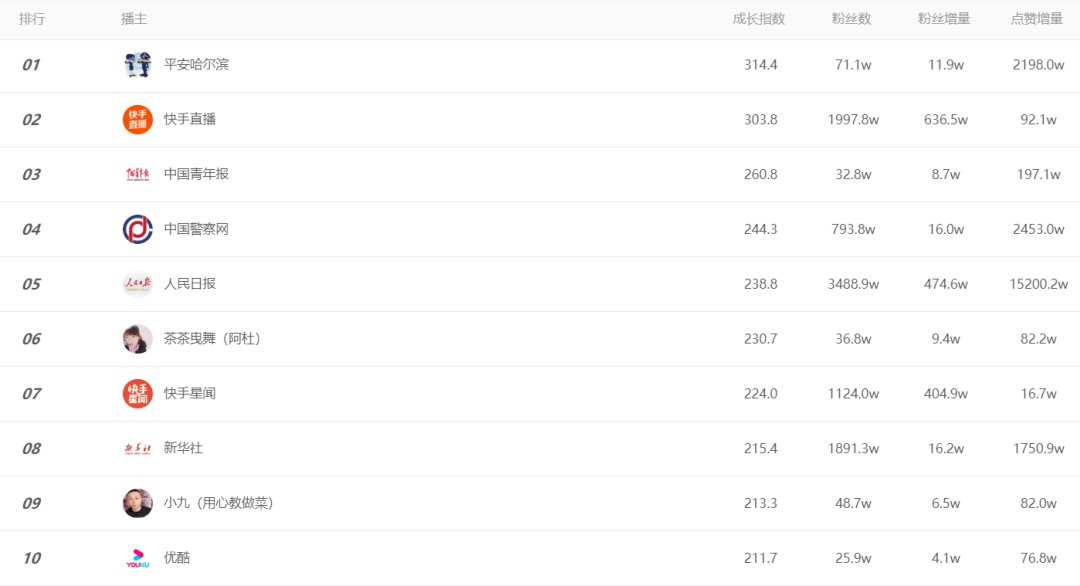Click the 小九（用心教做菜）name link
This screenshot has width=1080, height=586.
tap(218, 503)
